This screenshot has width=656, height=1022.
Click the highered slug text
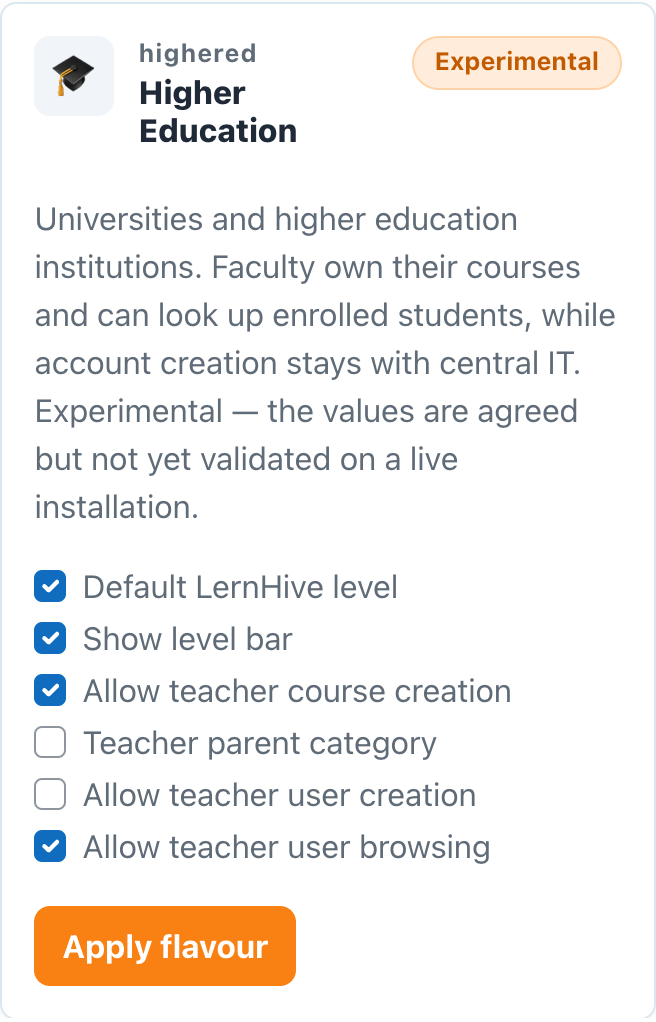click(198, 53)
